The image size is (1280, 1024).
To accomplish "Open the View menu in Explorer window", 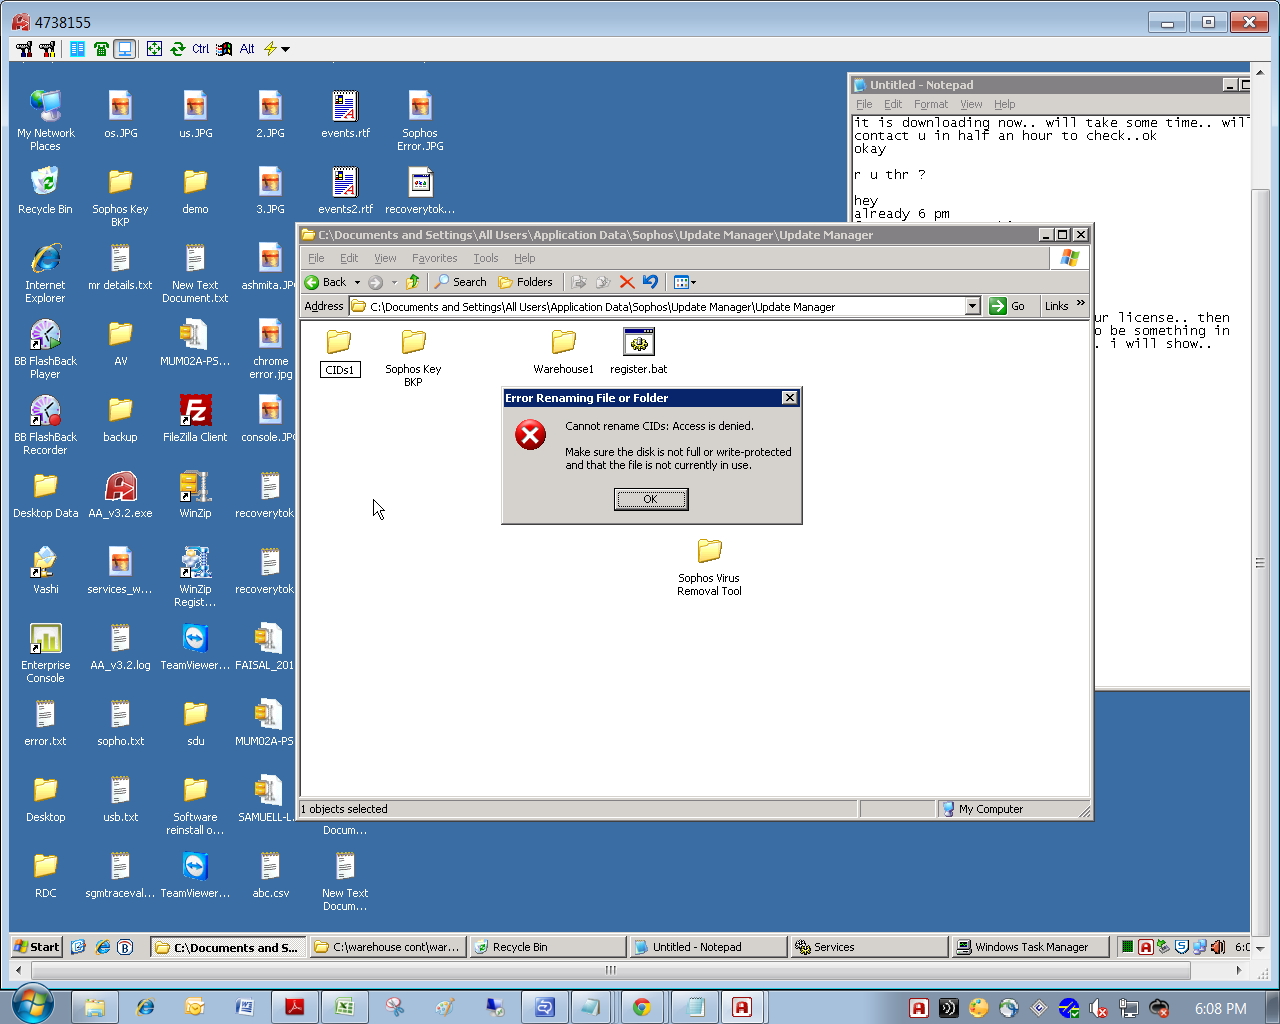I will click(385, 258).
